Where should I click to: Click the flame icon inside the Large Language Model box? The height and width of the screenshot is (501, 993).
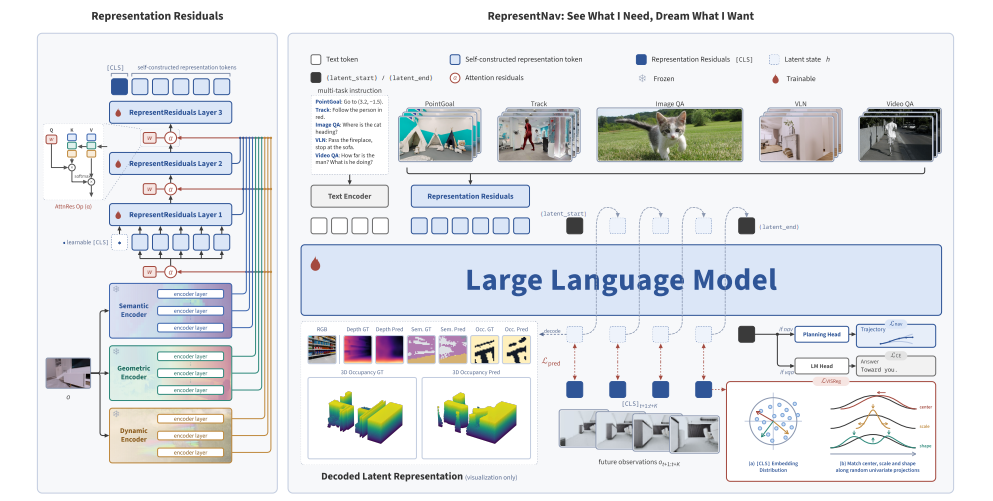(x=315, y=264)
